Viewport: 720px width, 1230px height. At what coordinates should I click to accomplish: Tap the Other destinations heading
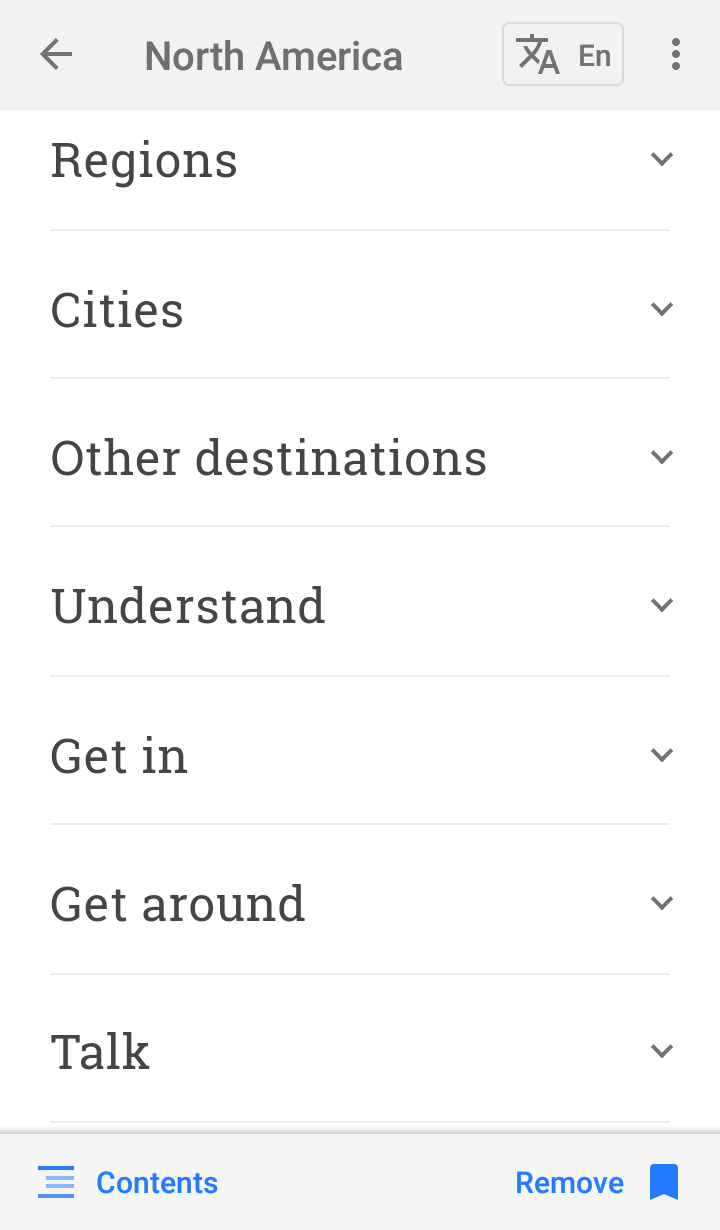coord(269,458)
